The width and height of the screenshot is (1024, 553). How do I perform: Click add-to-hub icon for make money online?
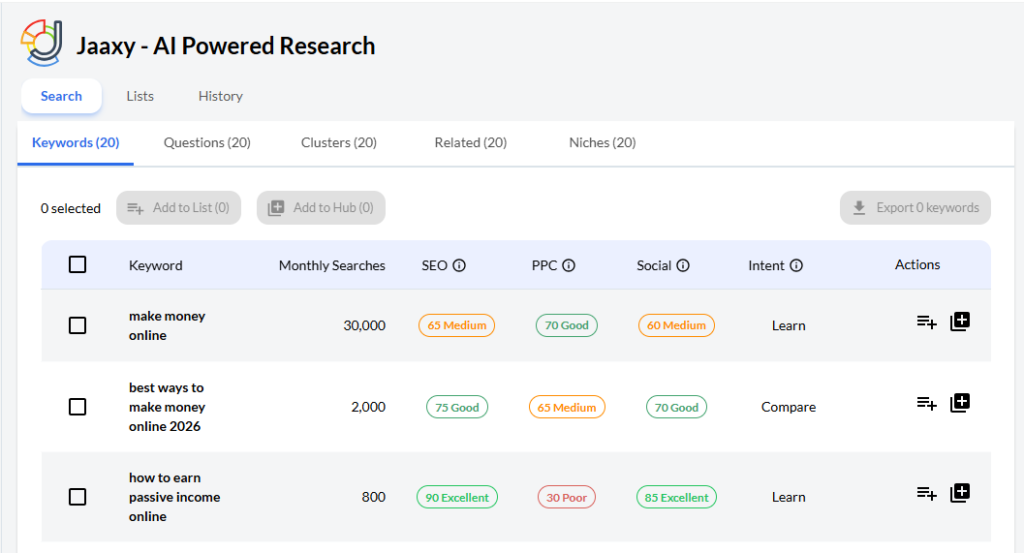tap(960, 321)
